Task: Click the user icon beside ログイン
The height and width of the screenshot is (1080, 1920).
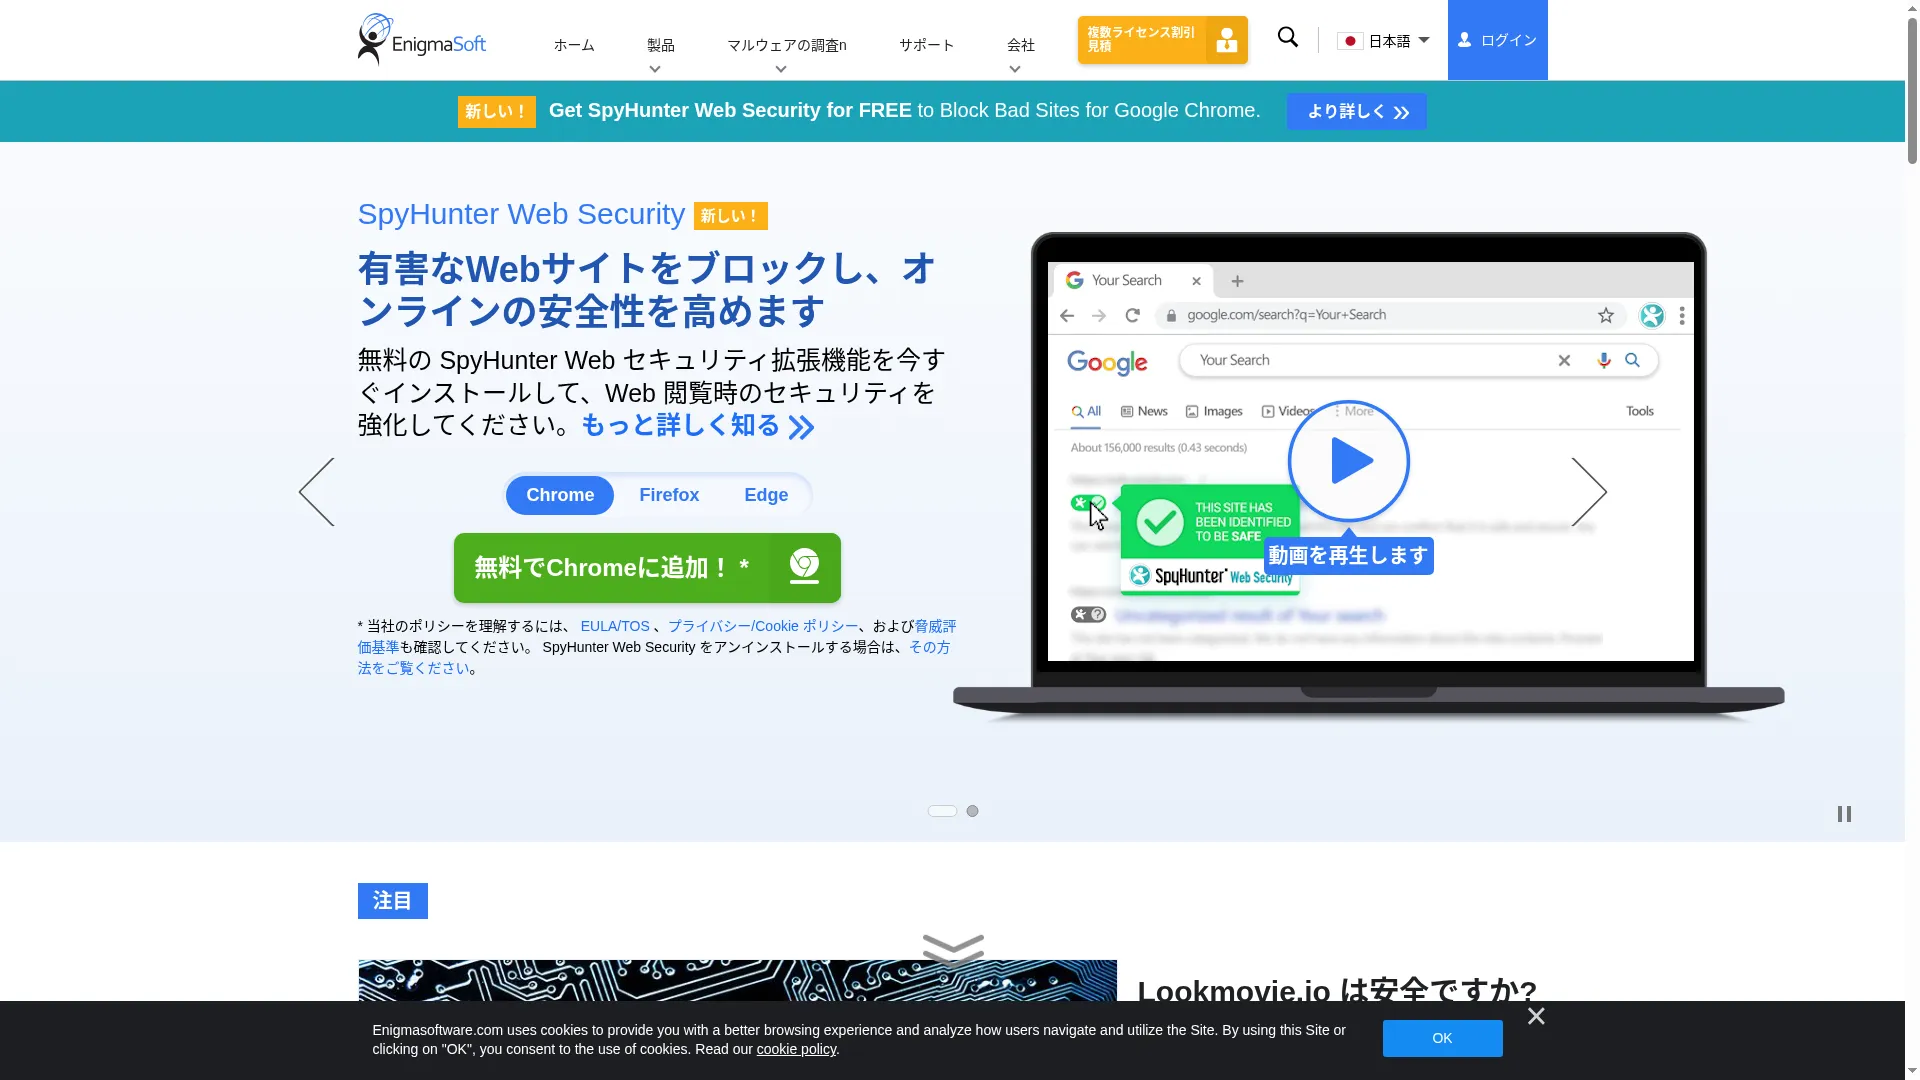Action: tap(1464, 40)
